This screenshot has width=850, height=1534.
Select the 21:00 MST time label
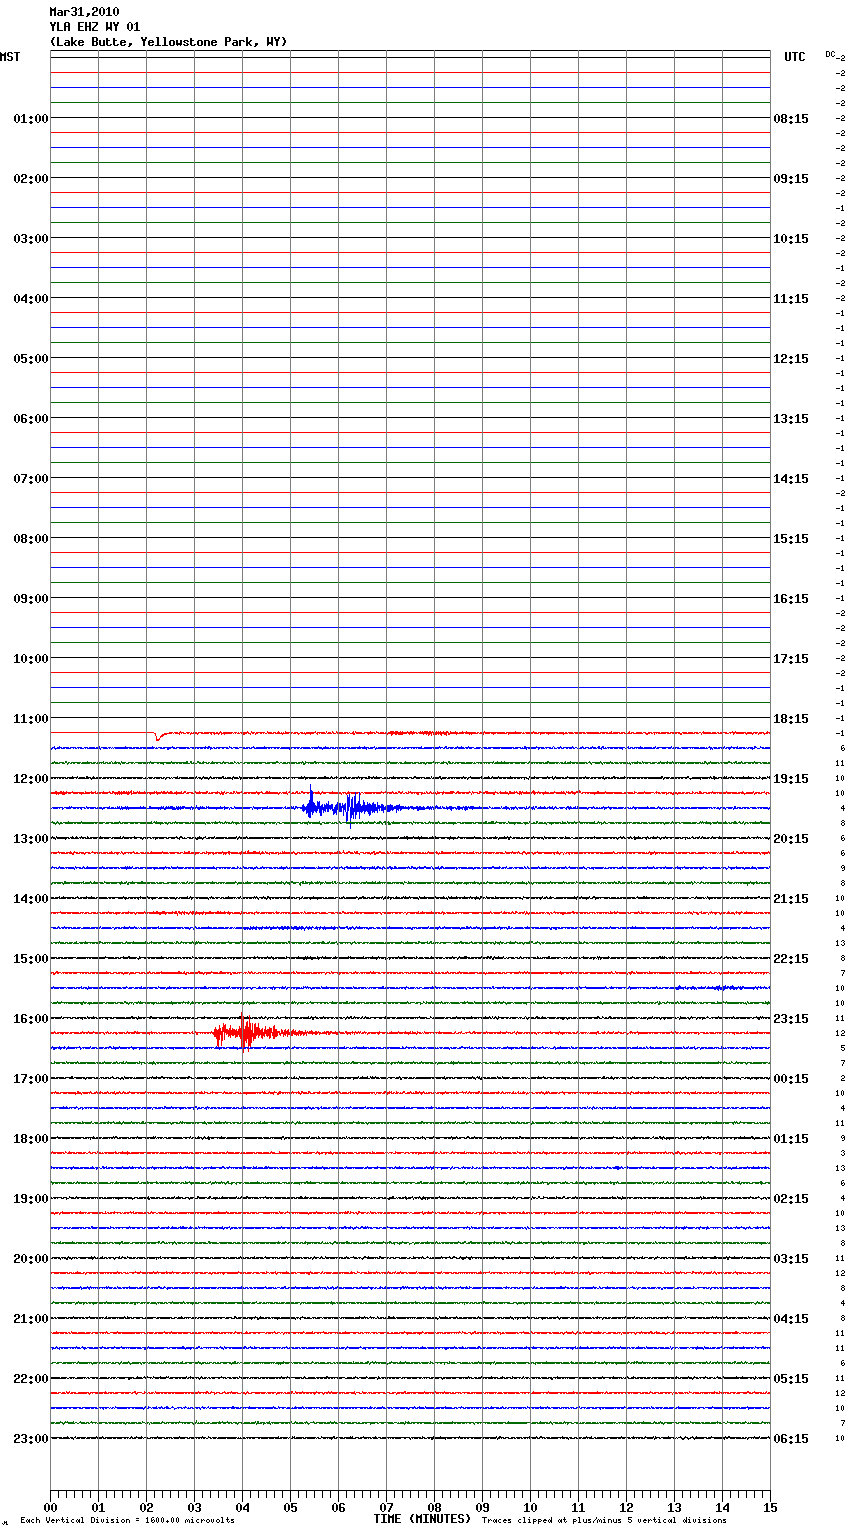click(x=31, y=1318)
